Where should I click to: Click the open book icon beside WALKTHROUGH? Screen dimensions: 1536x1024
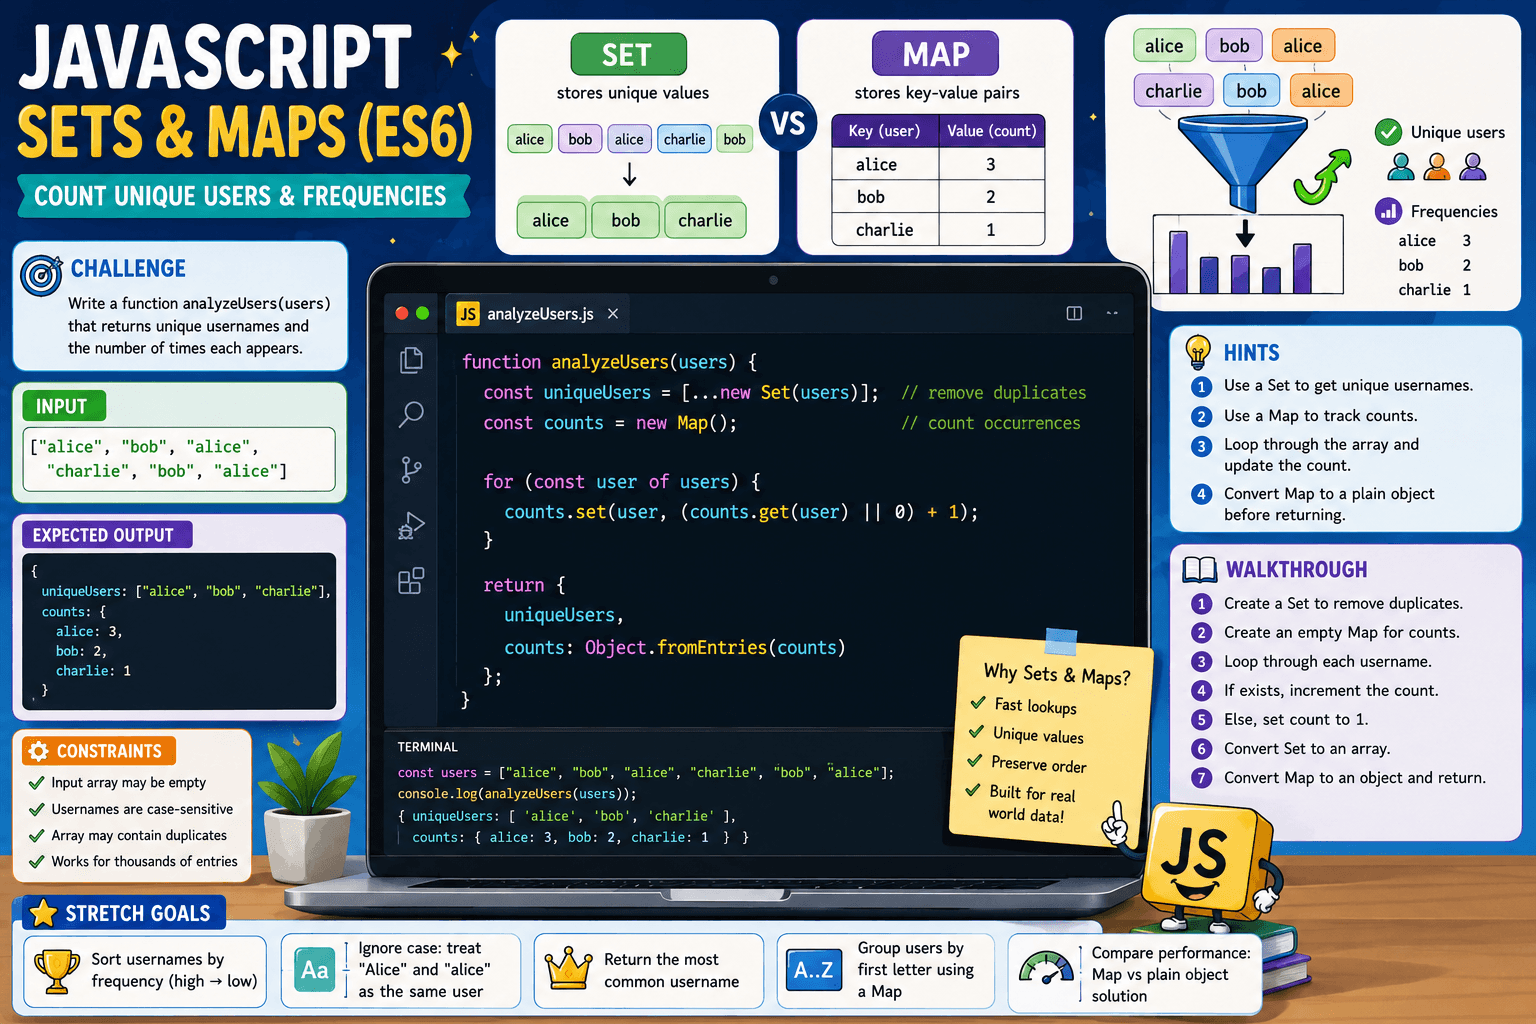[x=1199, y=570]
